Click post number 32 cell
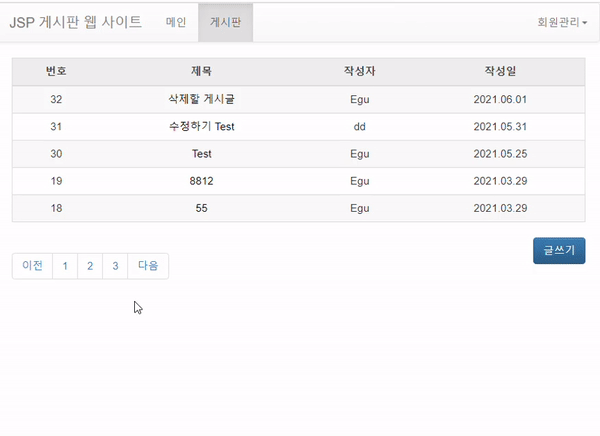The width and height of the screenshot is (600, 436). click(56, 100)
